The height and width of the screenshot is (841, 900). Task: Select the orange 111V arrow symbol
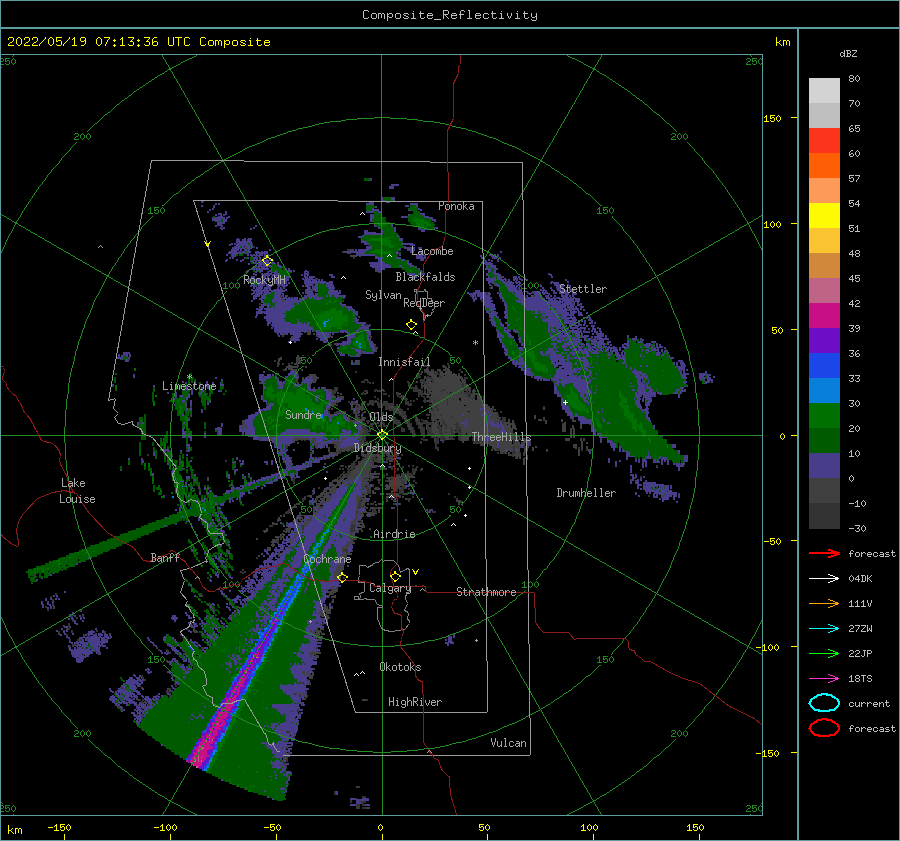(x=824, y=603)
